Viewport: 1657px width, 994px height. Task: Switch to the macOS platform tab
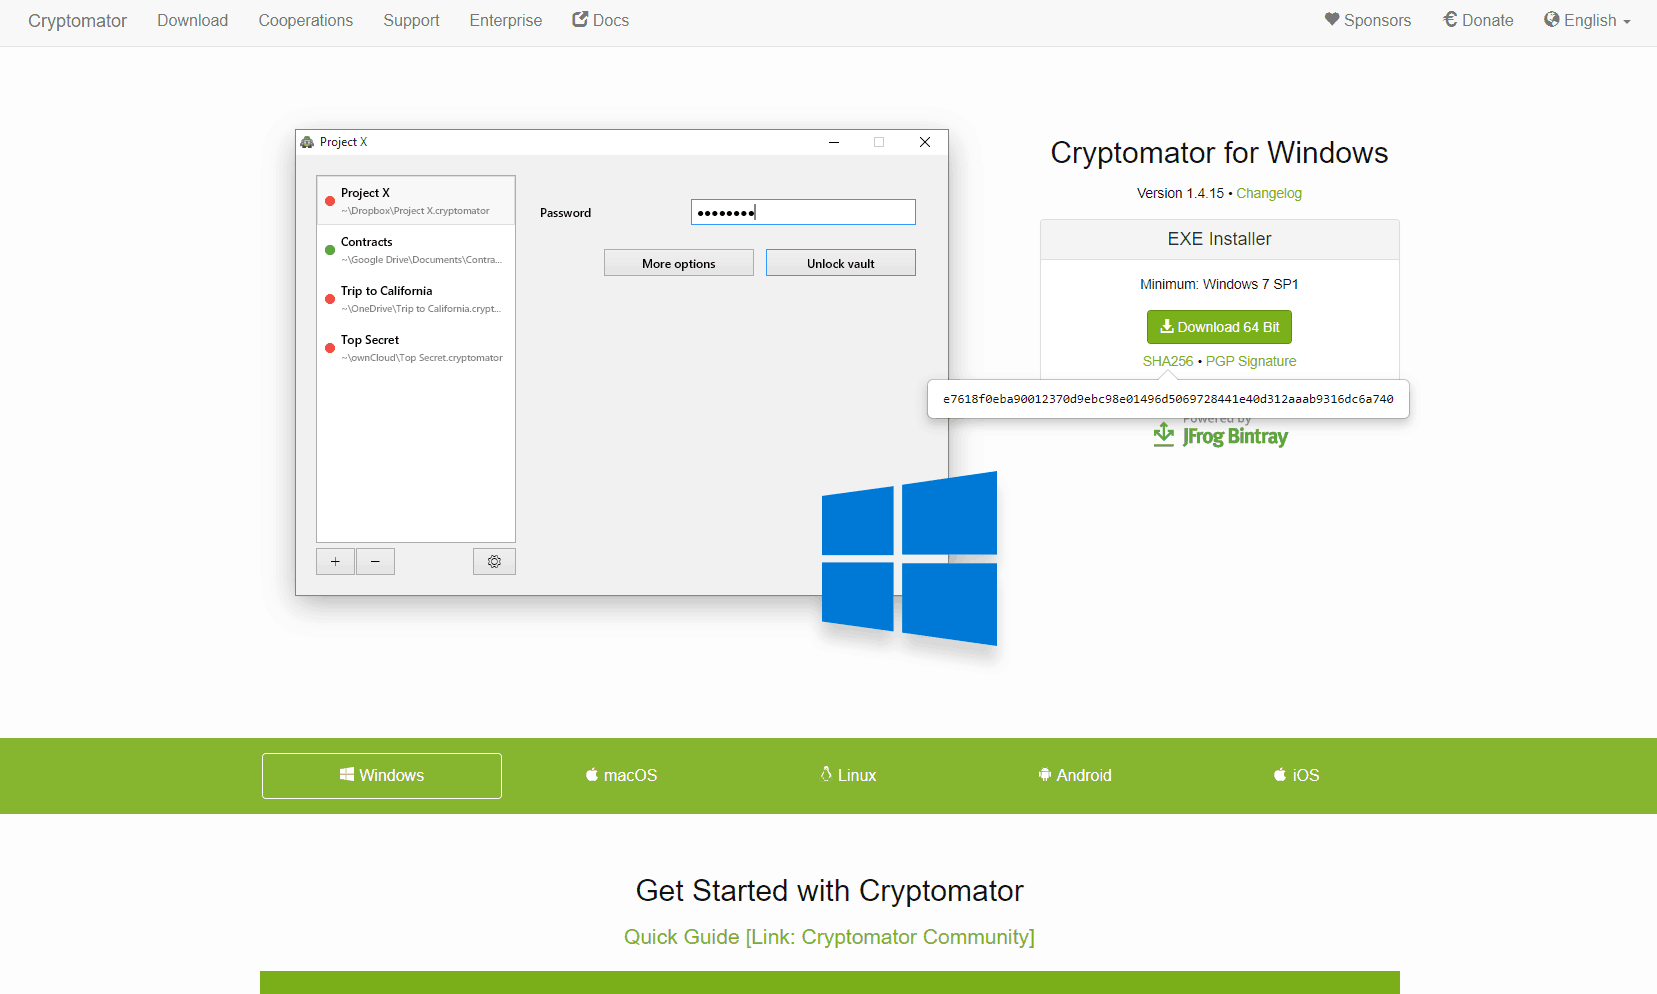(621, 775)
